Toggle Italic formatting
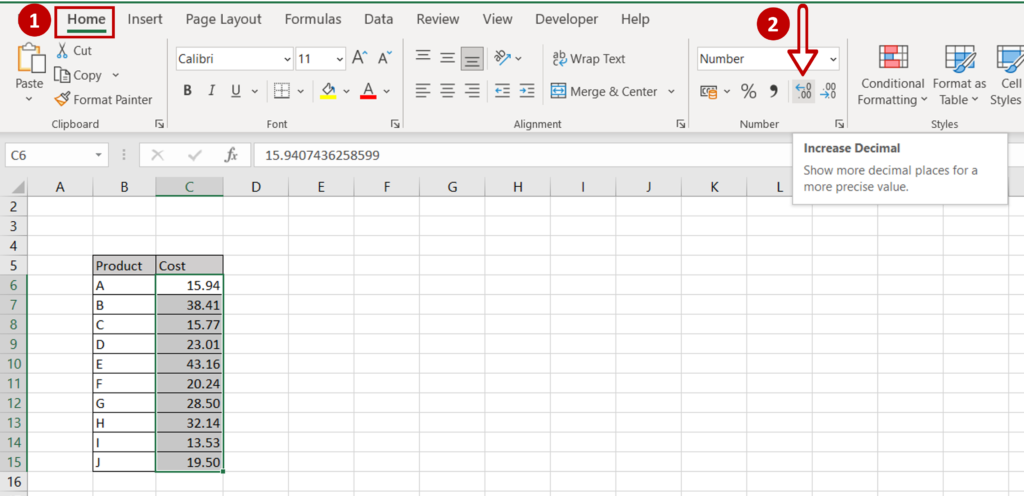 pos(212,91)
